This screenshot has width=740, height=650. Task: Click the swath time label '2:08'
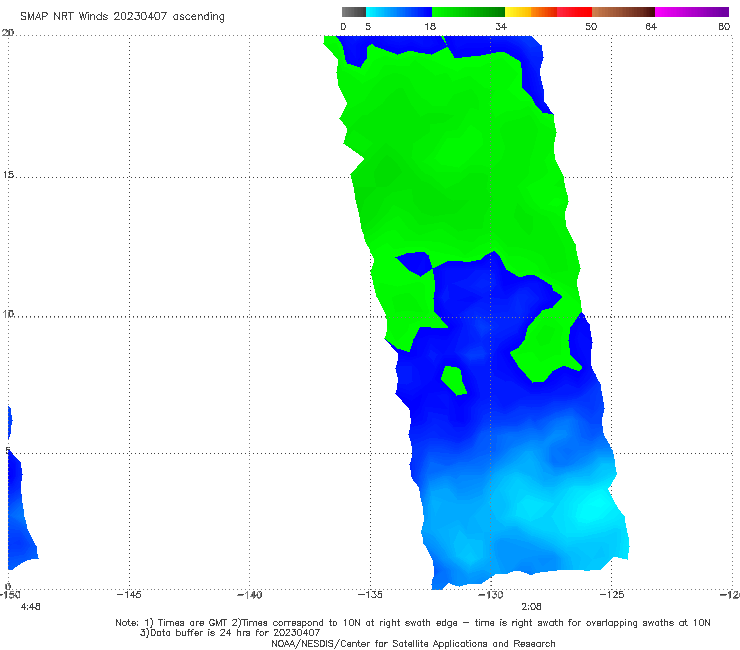[531, 607]
